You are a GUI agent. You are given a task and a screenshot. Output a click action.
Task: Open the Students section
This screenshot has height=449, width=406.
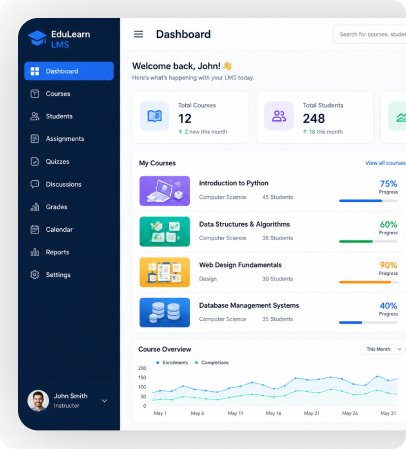59,116
